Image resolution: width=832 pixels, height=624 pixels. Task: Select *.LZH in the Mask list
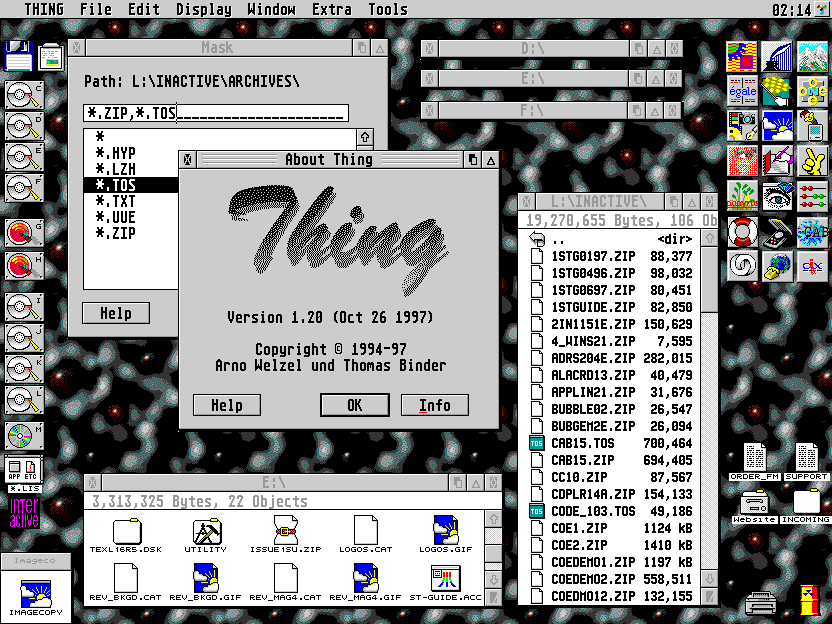point(115,169)
